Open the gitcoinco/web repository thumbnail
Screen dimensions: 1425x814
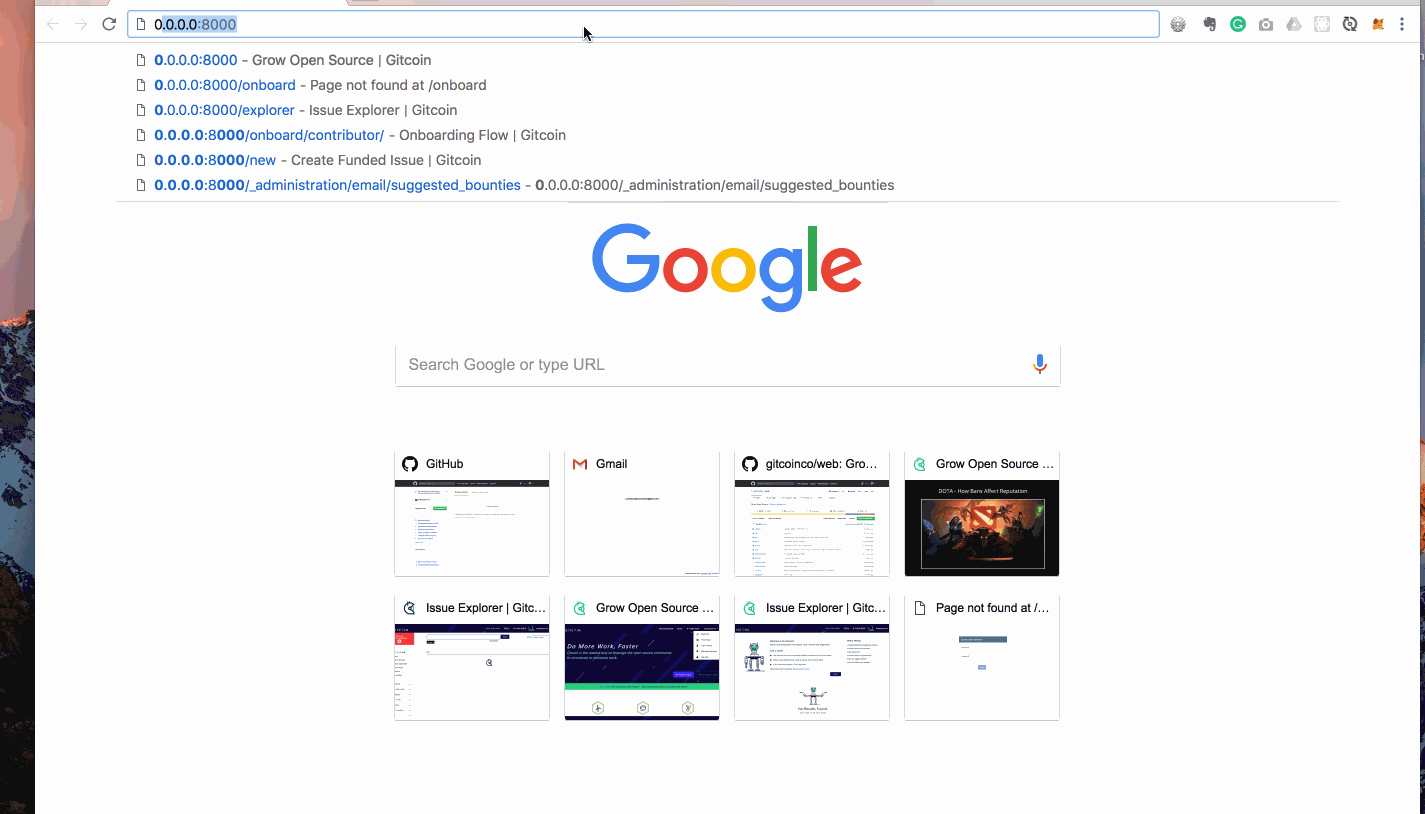tap(812, 528)
